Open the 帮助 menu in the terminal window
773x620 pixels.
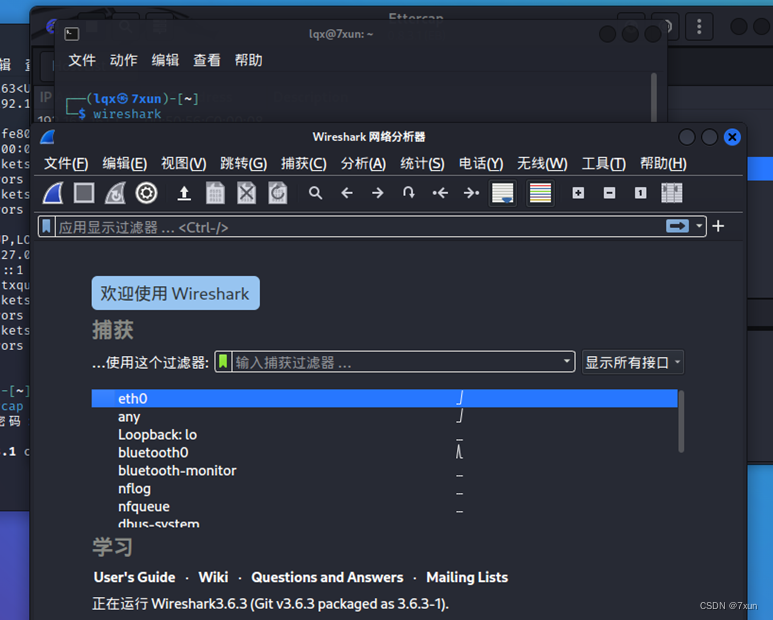click(248, 60)
